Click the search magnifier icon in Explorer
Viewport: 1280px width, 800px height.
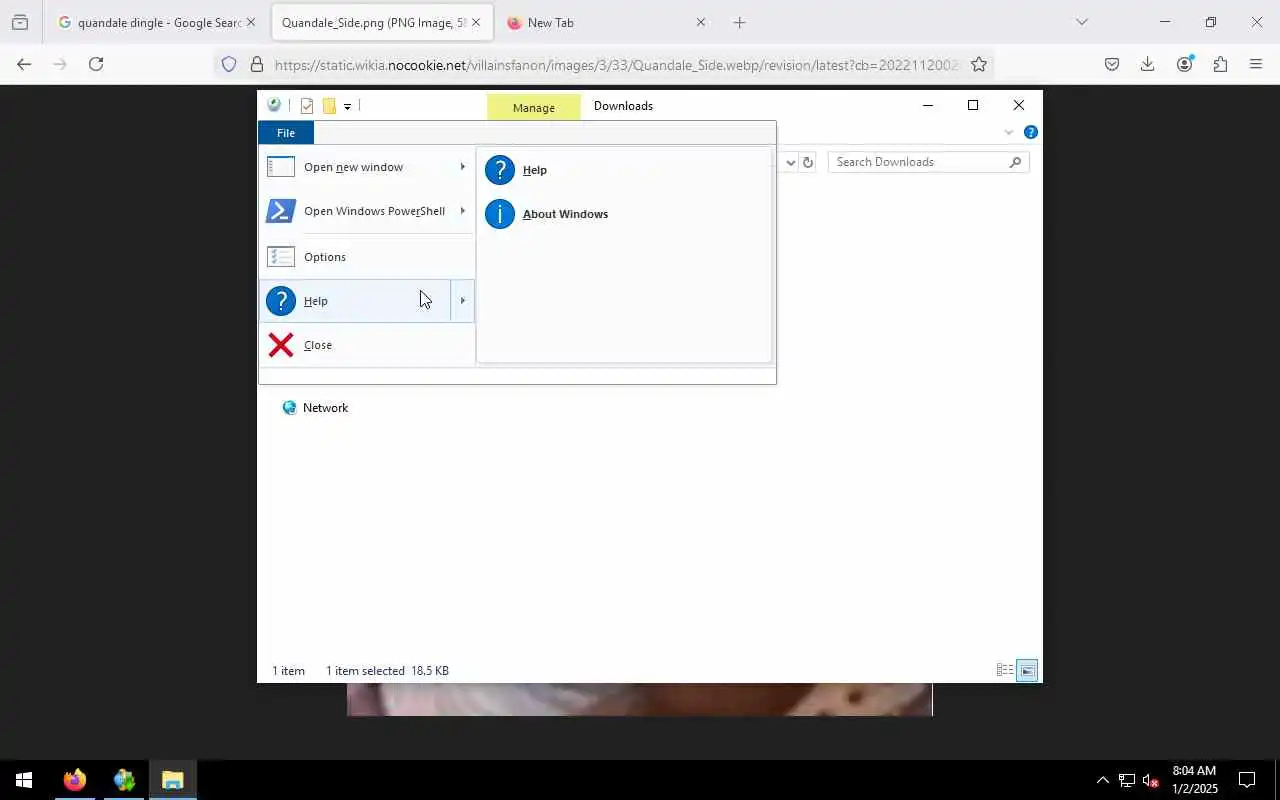click(x=1015, y=162)
